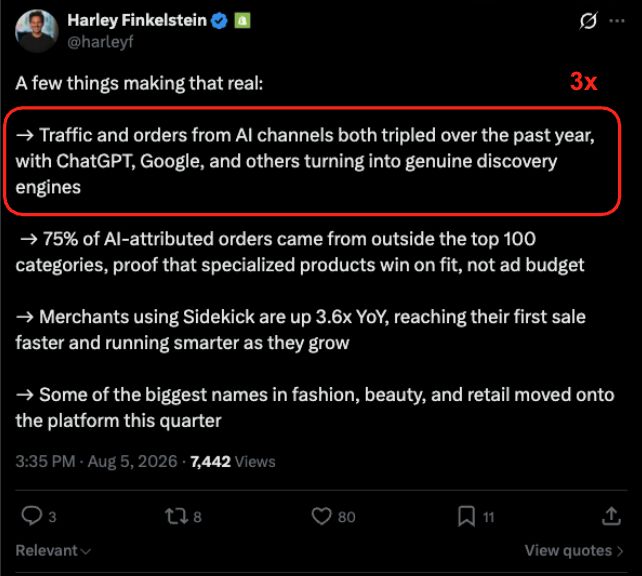The image size is (642, 576).
Task: Click the 7,442 Views count
Action: (x=233, y=461)
